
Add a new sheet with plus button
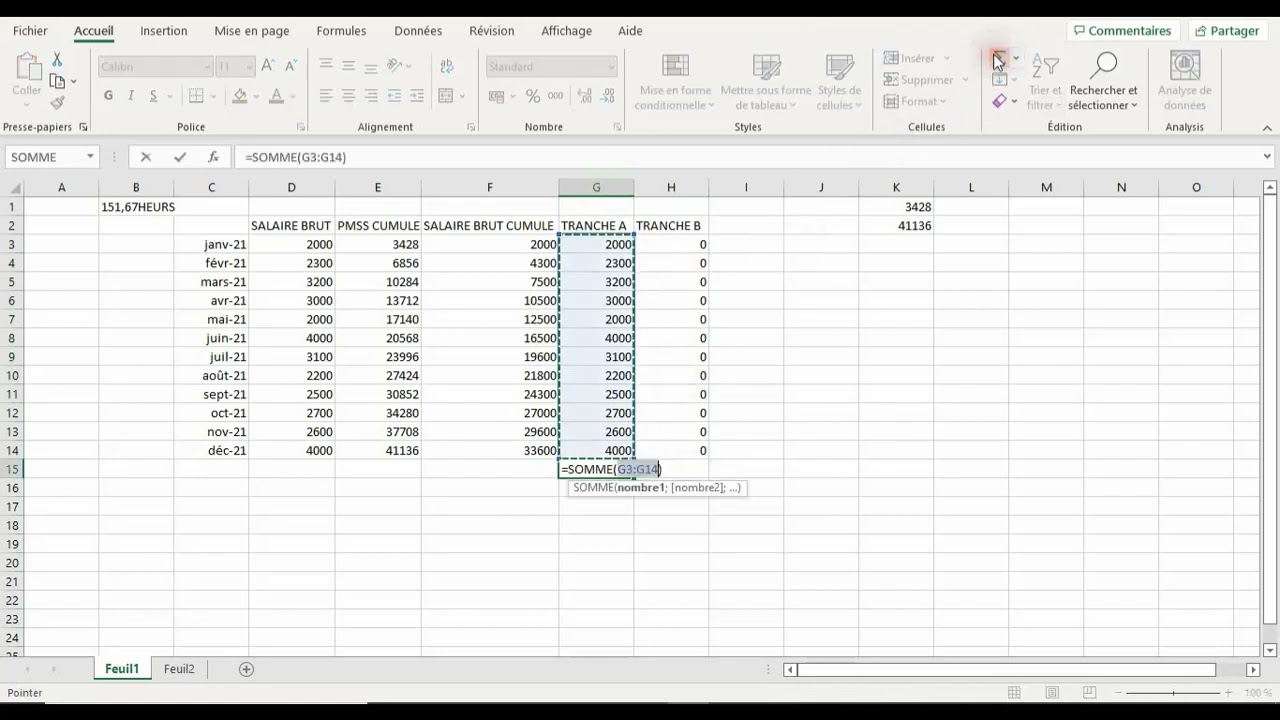[246, 669]
